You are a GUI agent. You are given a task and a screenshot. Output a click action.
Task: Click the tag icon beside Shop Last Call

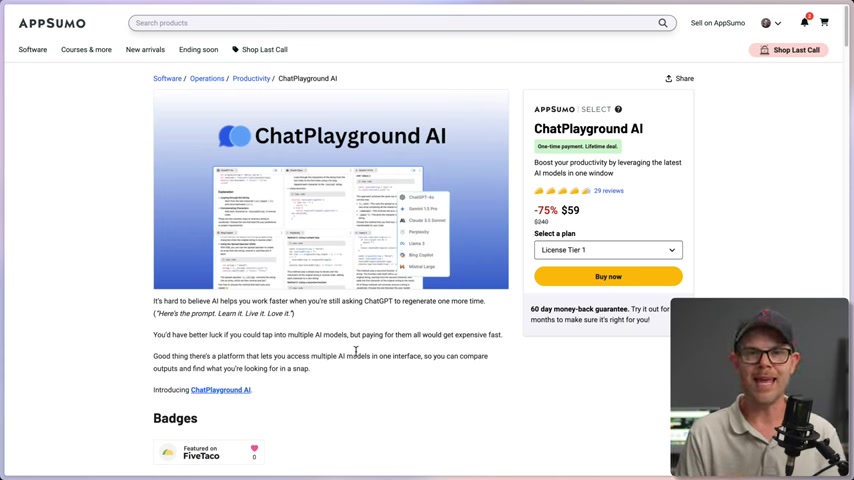tap(235, 50)
